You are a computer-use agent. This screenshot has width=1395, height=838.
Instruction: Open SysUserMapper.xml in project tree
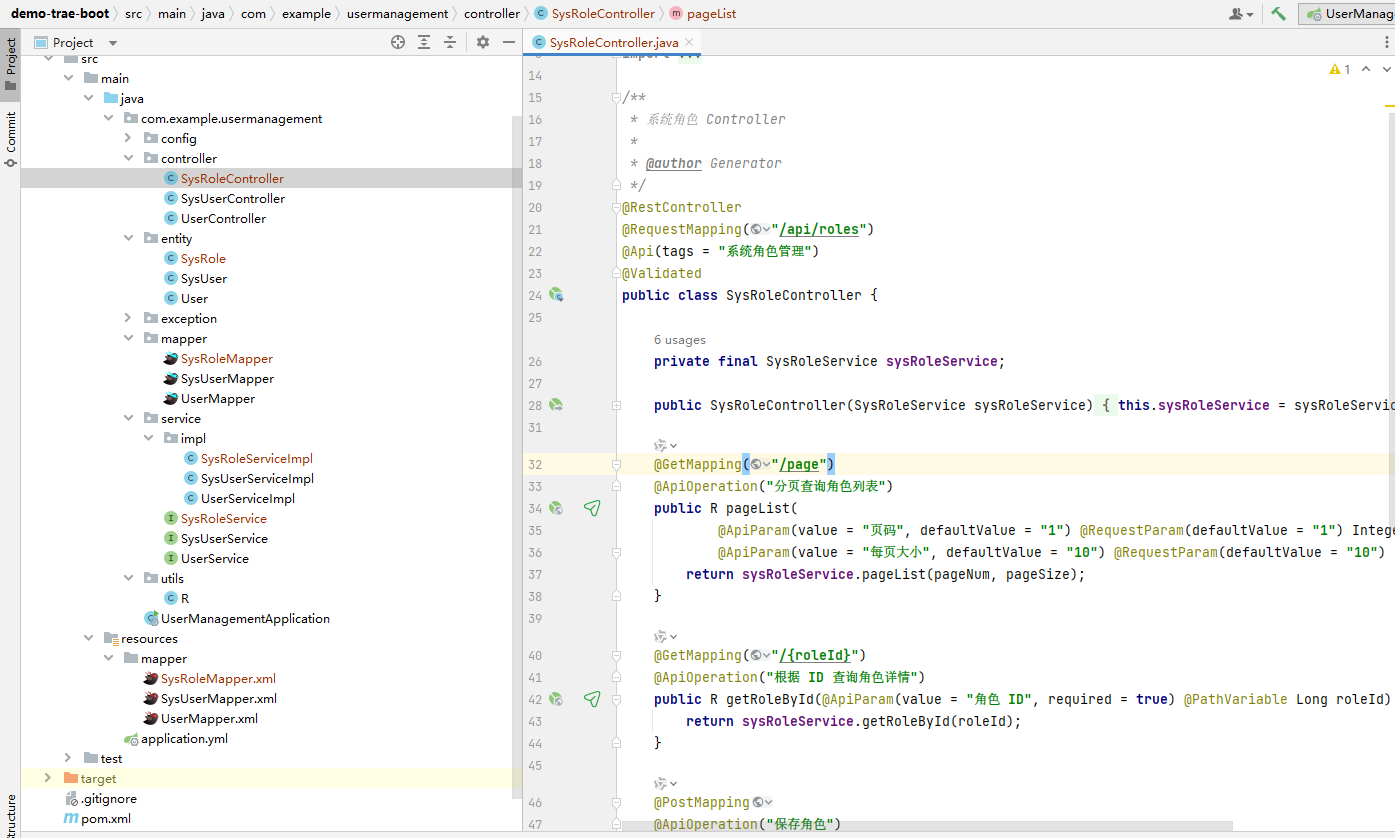pyautogui.click(x=218, y=698)
